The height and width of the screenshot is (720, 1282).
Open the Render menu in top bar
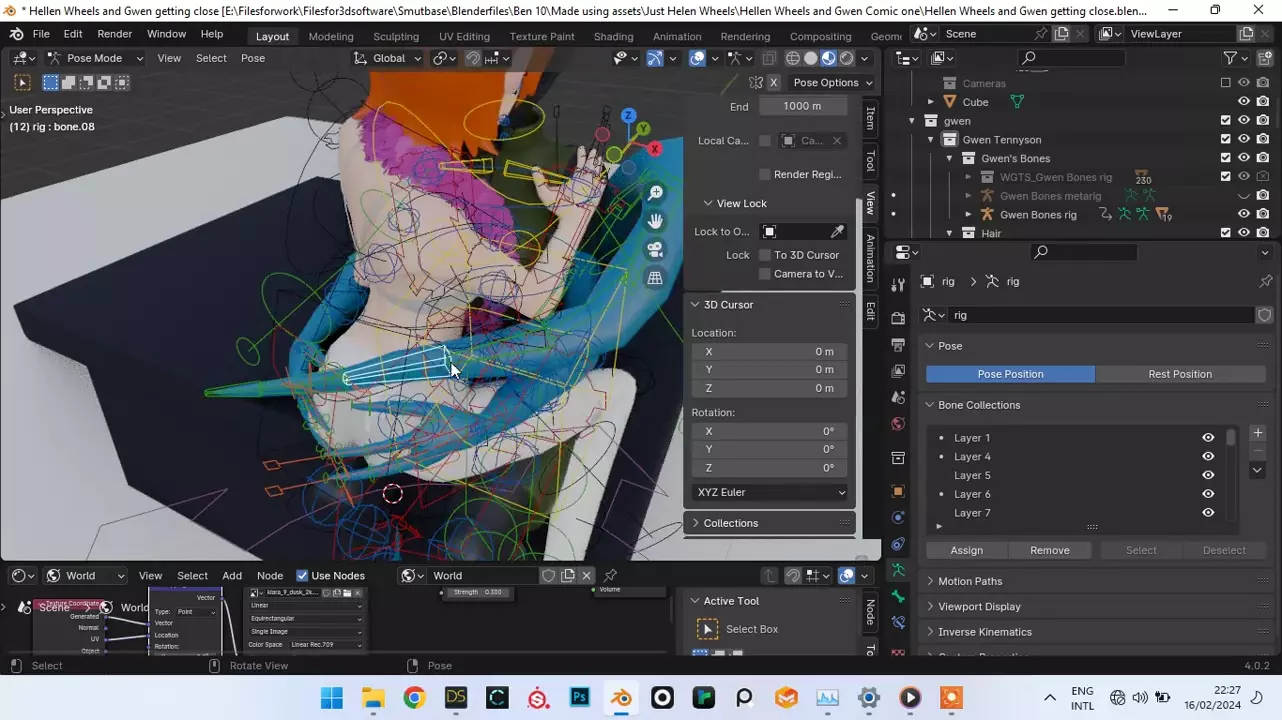tap(114, 34)
